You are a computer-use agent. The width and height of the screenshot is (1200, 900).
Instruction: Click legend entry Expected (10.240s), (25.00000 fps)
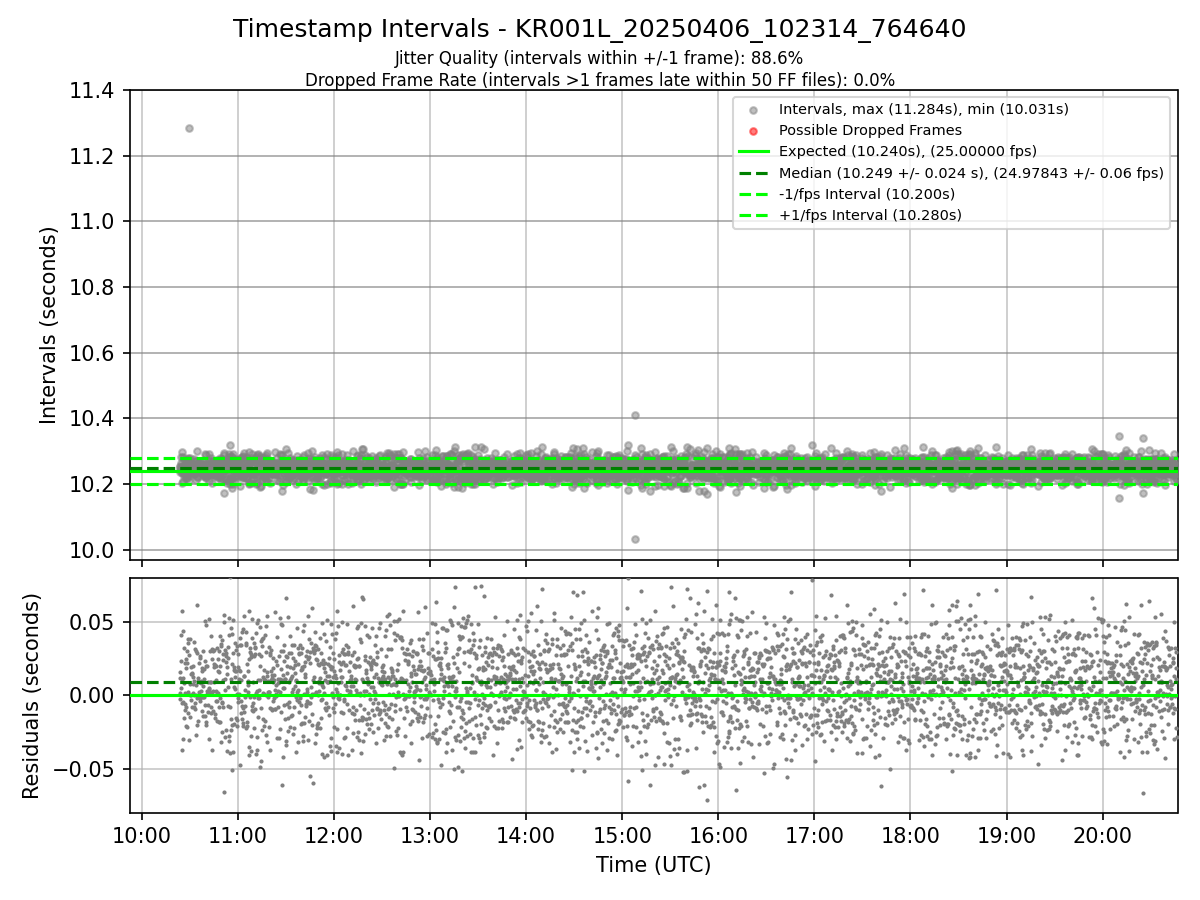(907, 151)
